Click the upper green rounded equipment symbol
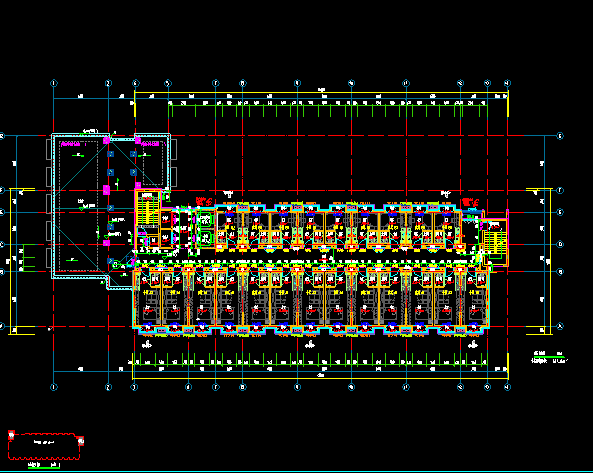The image size is (593, 473). coord(205,220)
